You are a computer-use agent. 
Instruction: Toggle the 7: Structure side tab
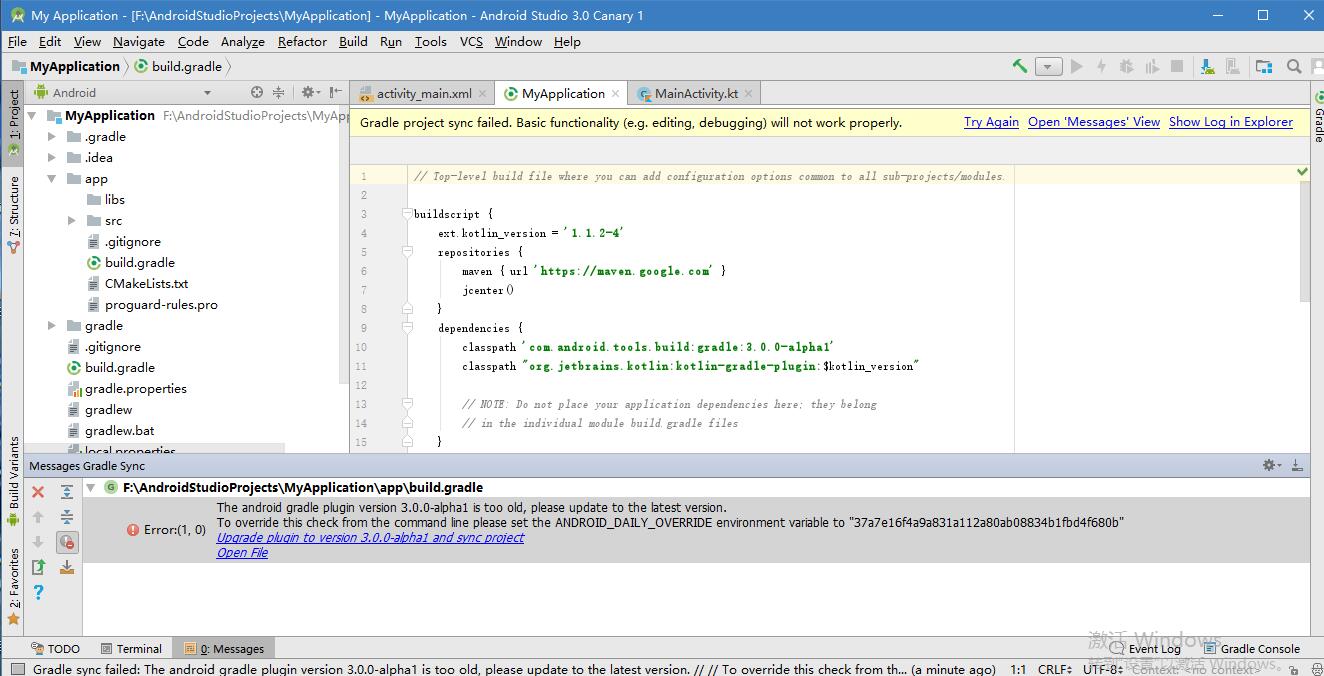pos(14,214)
